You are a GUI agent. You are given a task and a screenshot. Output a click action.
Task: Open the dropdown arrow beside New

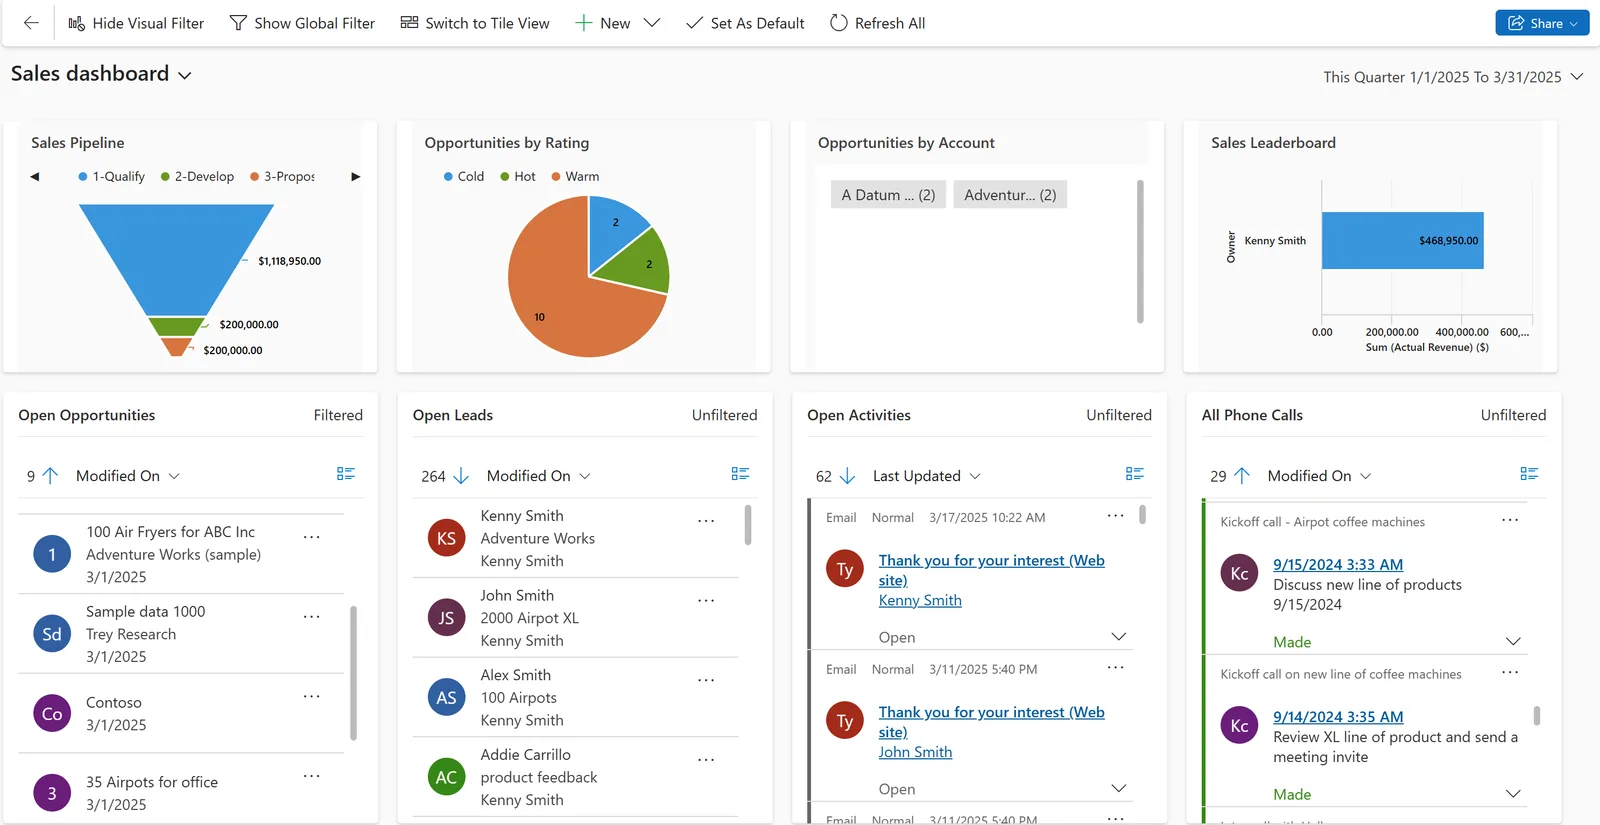click(652, 23)
